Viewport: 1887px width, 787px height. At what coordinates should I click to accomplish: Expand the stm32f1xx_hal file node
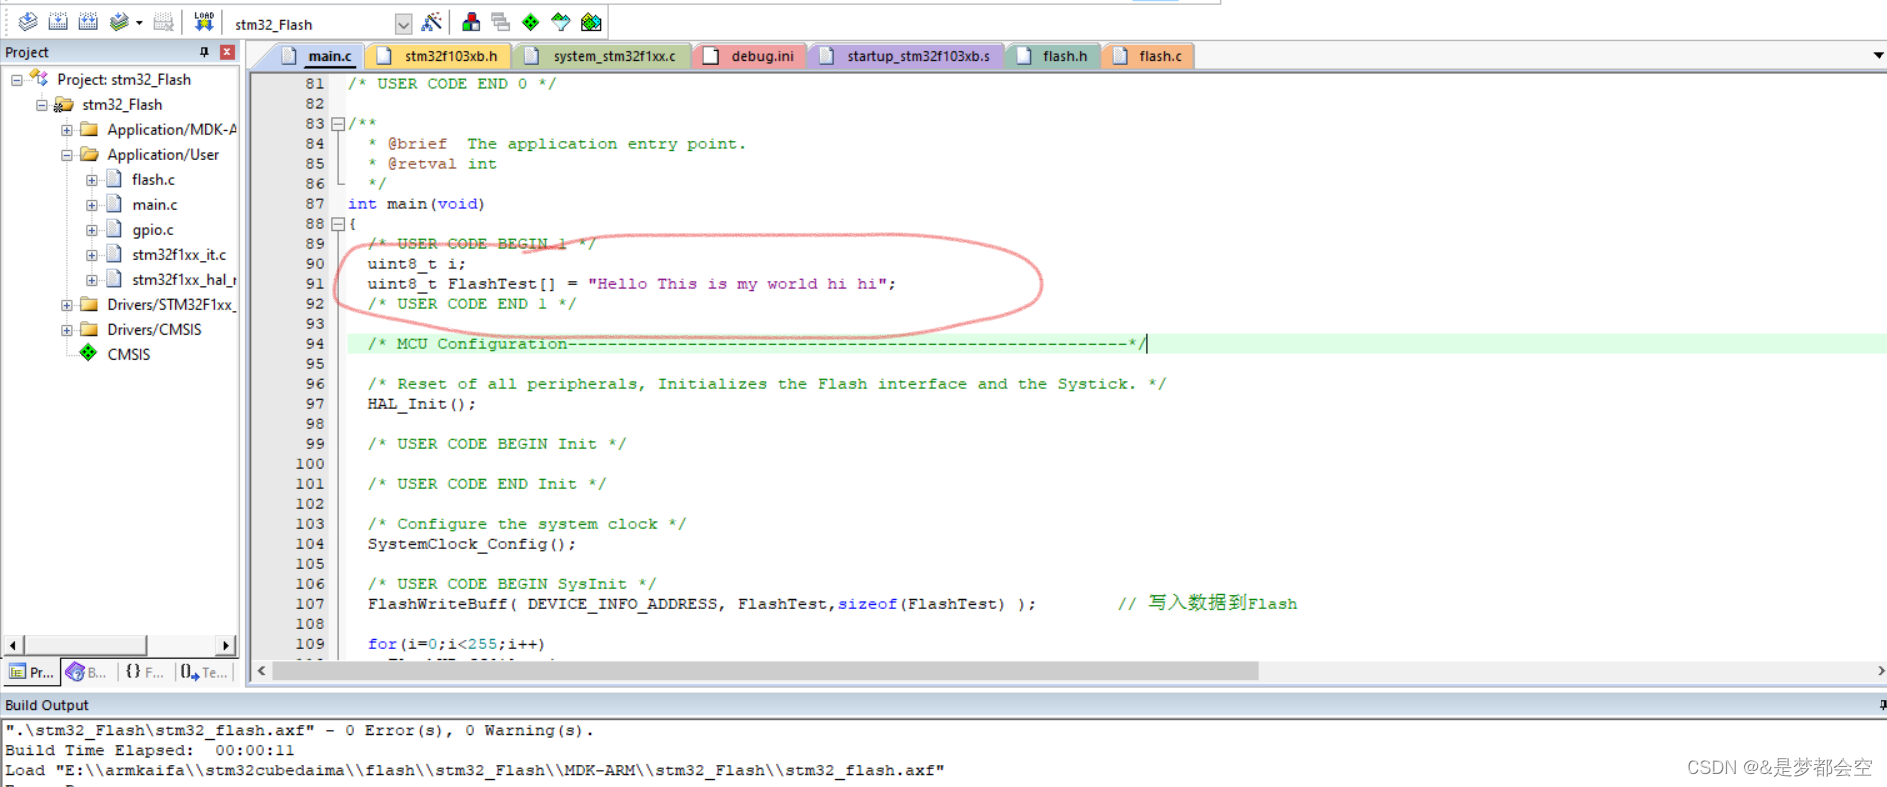coord(91,279)
